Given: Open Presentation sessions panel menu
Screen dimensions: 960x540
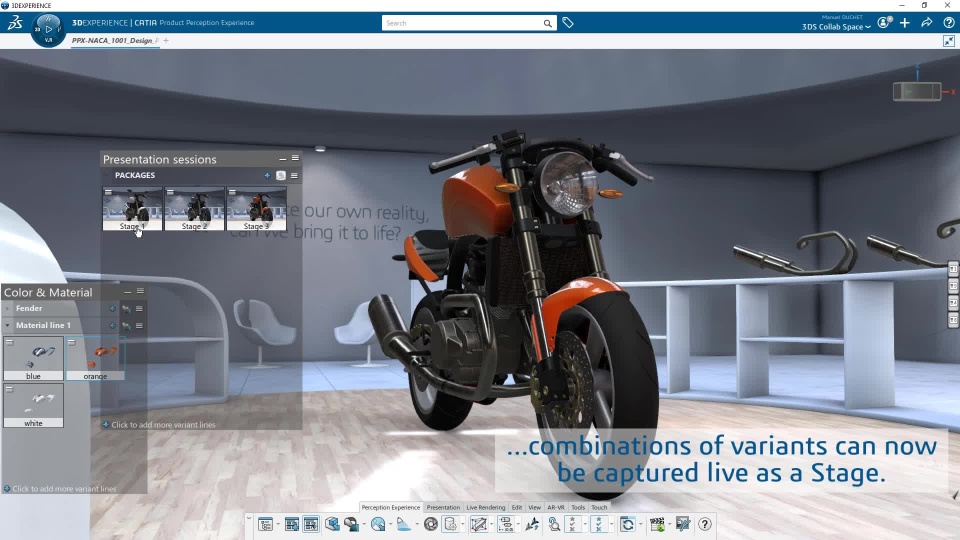Looking at the screenshot, I should click(295, 158).
